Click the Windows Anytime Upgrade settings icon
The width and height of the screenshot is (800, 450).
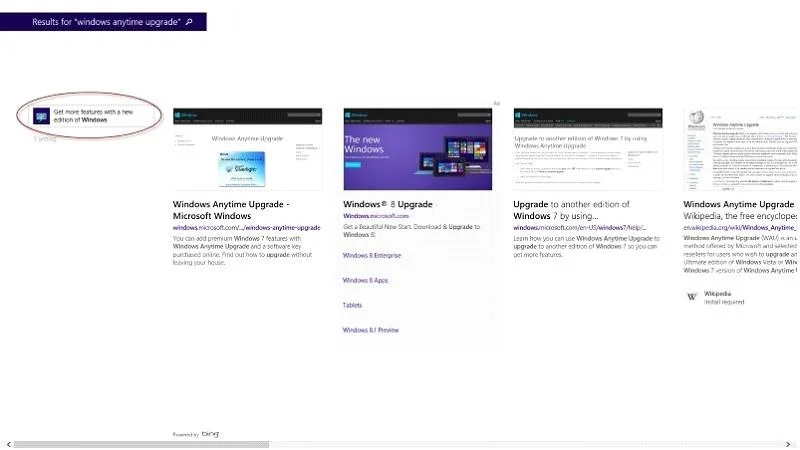tap(41, 116)
